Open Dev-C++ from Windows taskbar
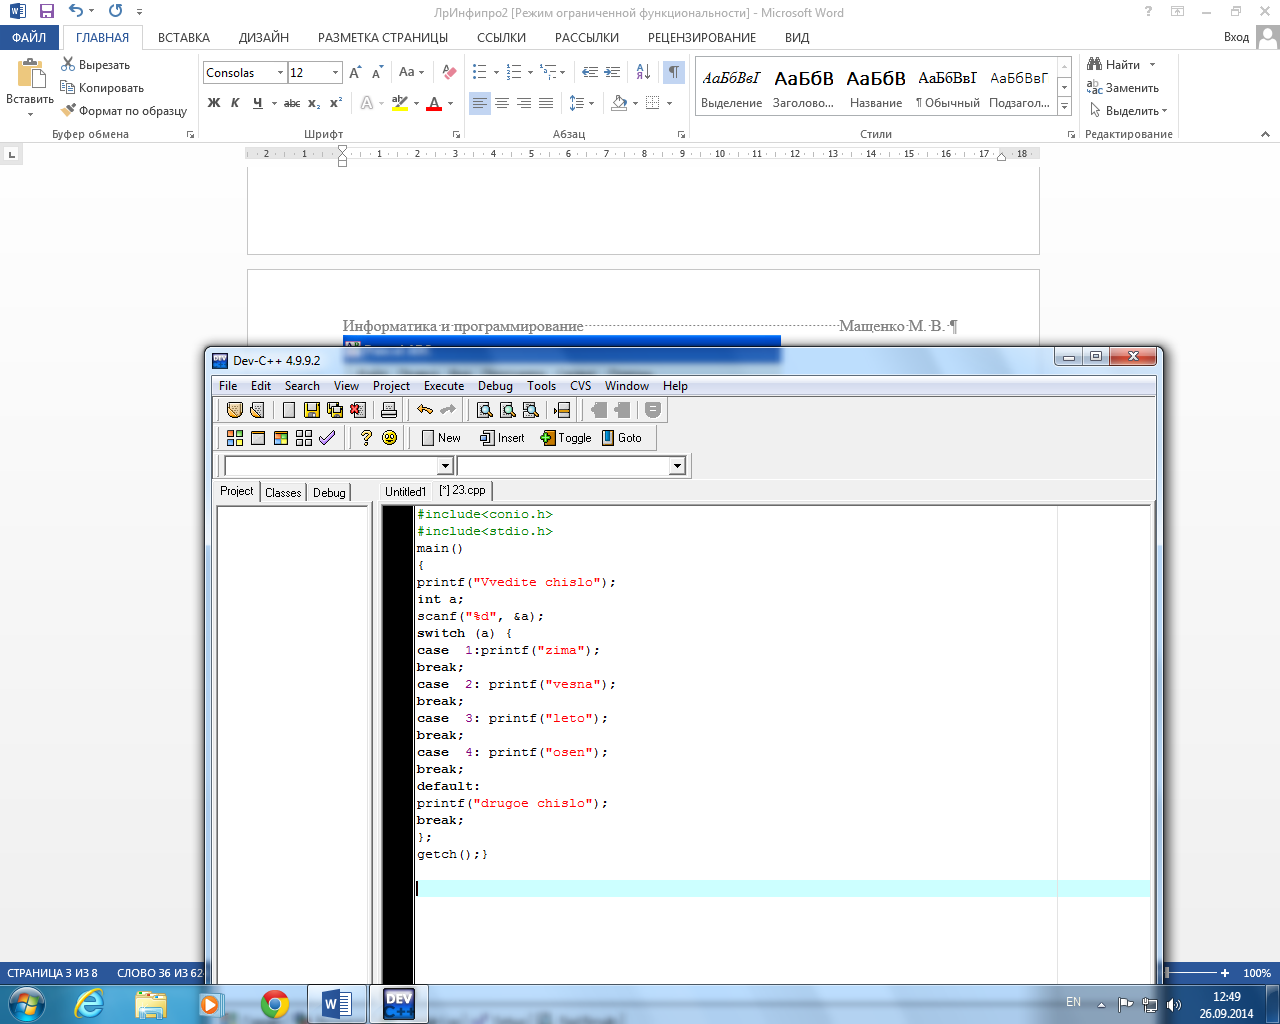1280x1024 pixels. 399,1004
